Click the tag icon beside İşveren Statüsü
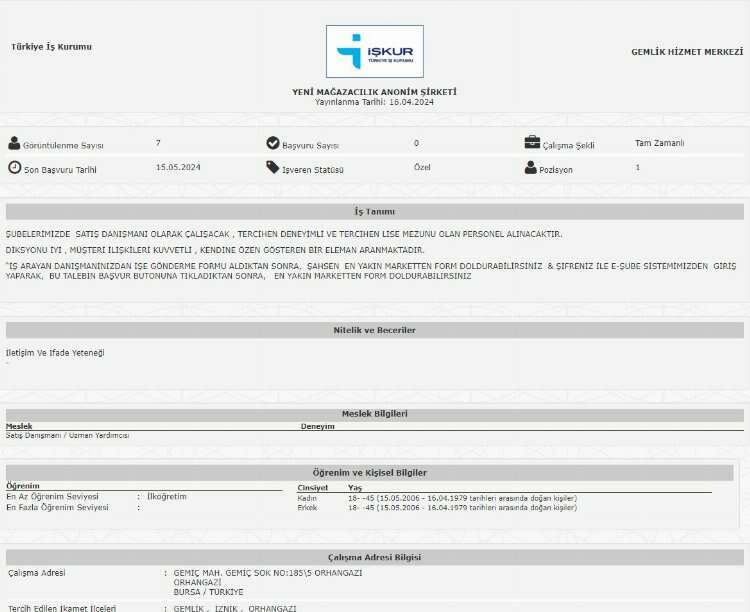This screenshot has height=612, width=750. coord(273,168)
